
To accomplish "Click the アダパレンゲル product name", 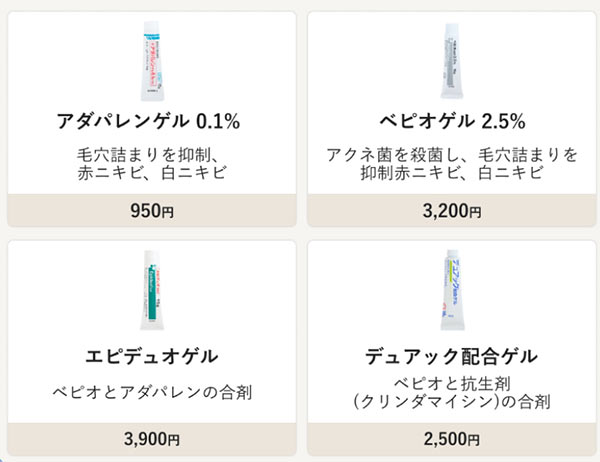I will point(124,122).
